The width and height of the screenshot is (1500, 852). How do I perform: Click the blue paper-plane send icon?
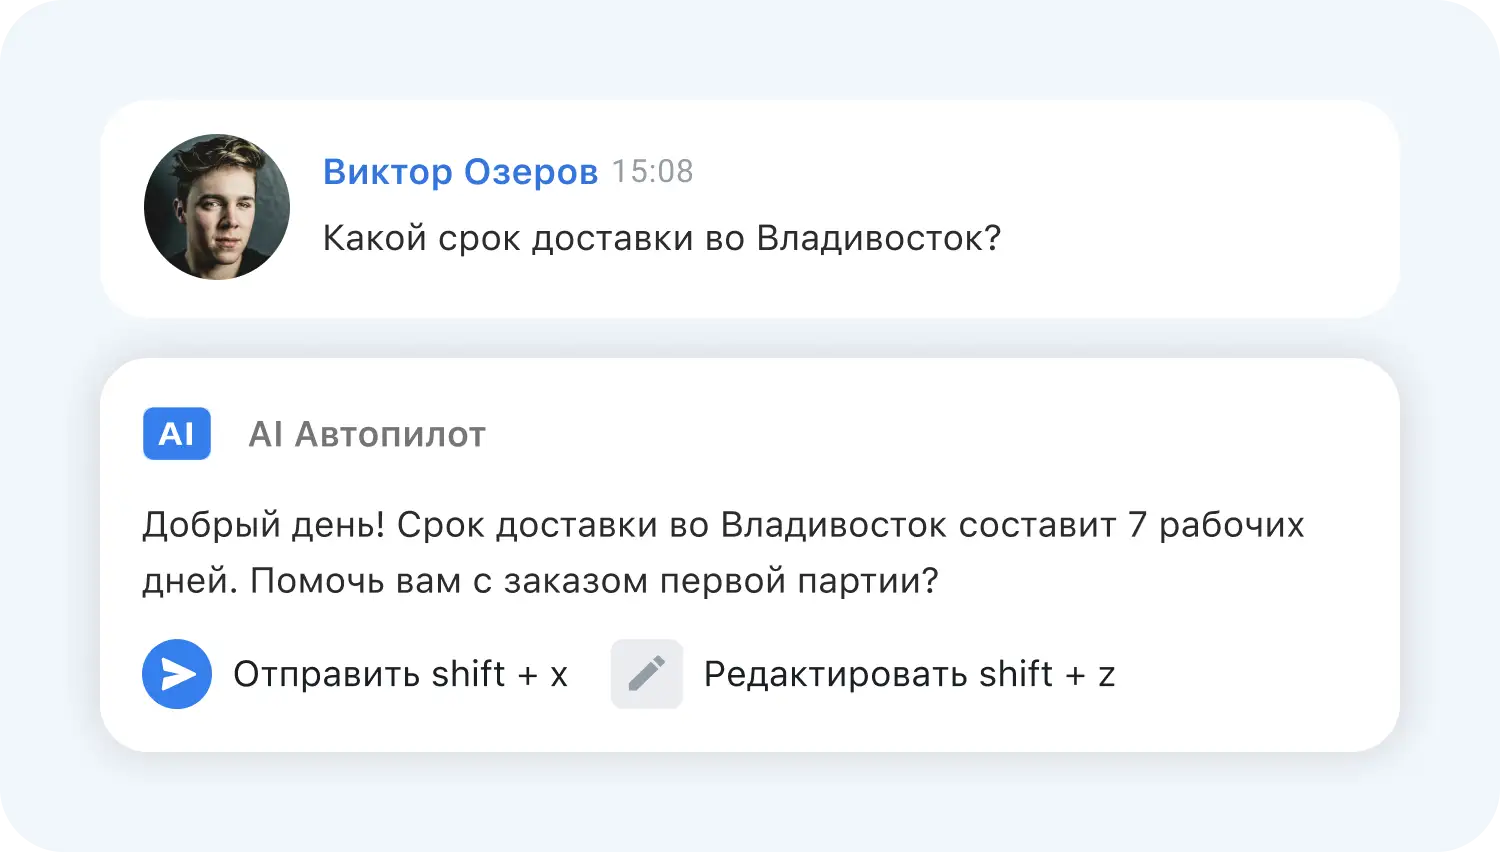pyautogui.click(x=177, y=674)
